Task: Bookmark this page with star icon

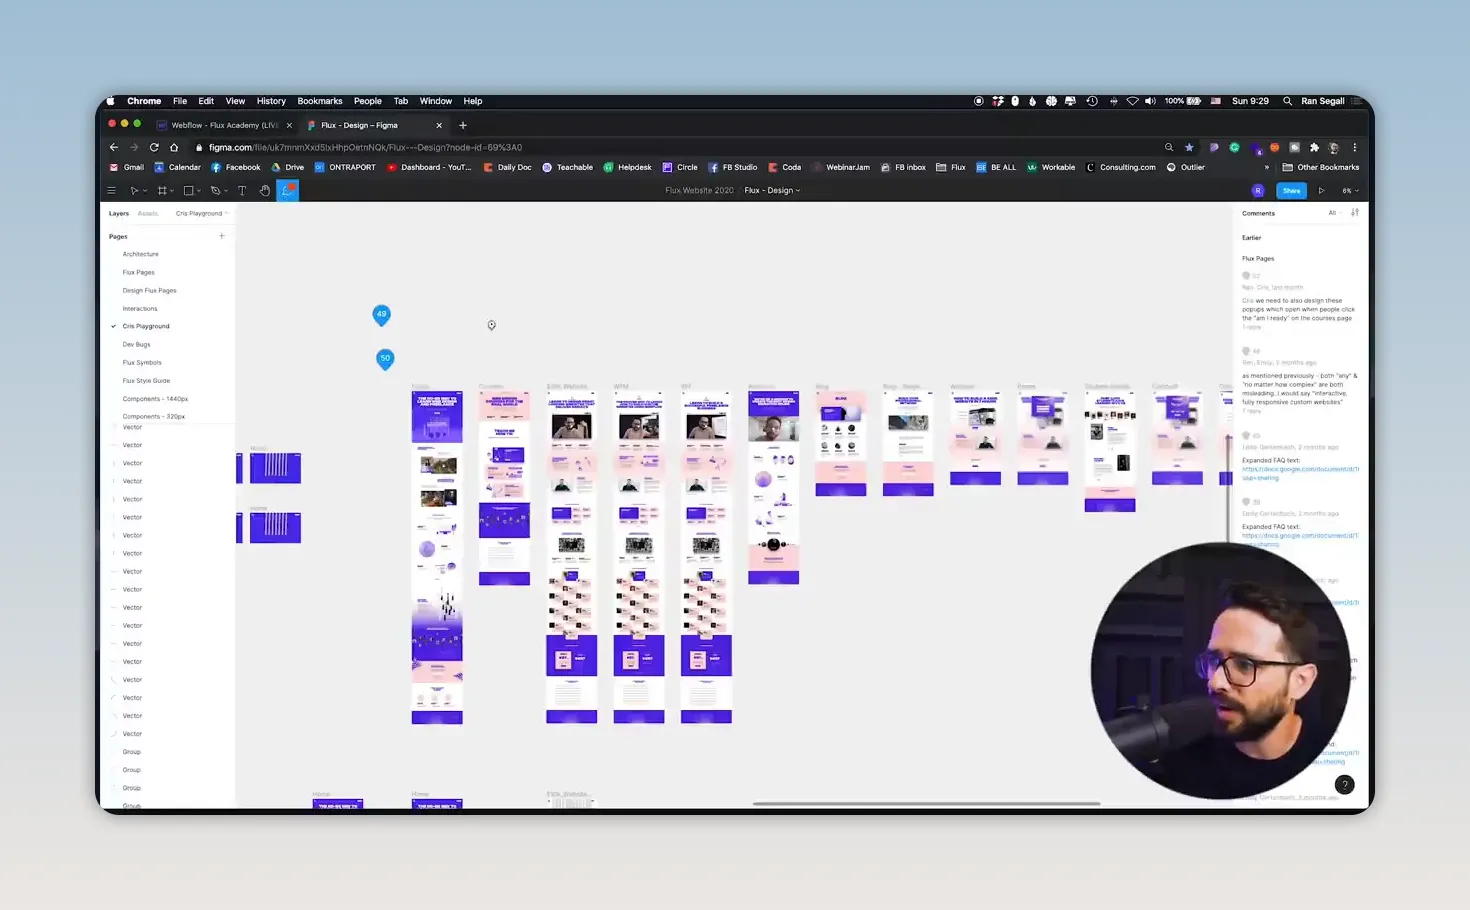Action: click(x=1189, y=147)
